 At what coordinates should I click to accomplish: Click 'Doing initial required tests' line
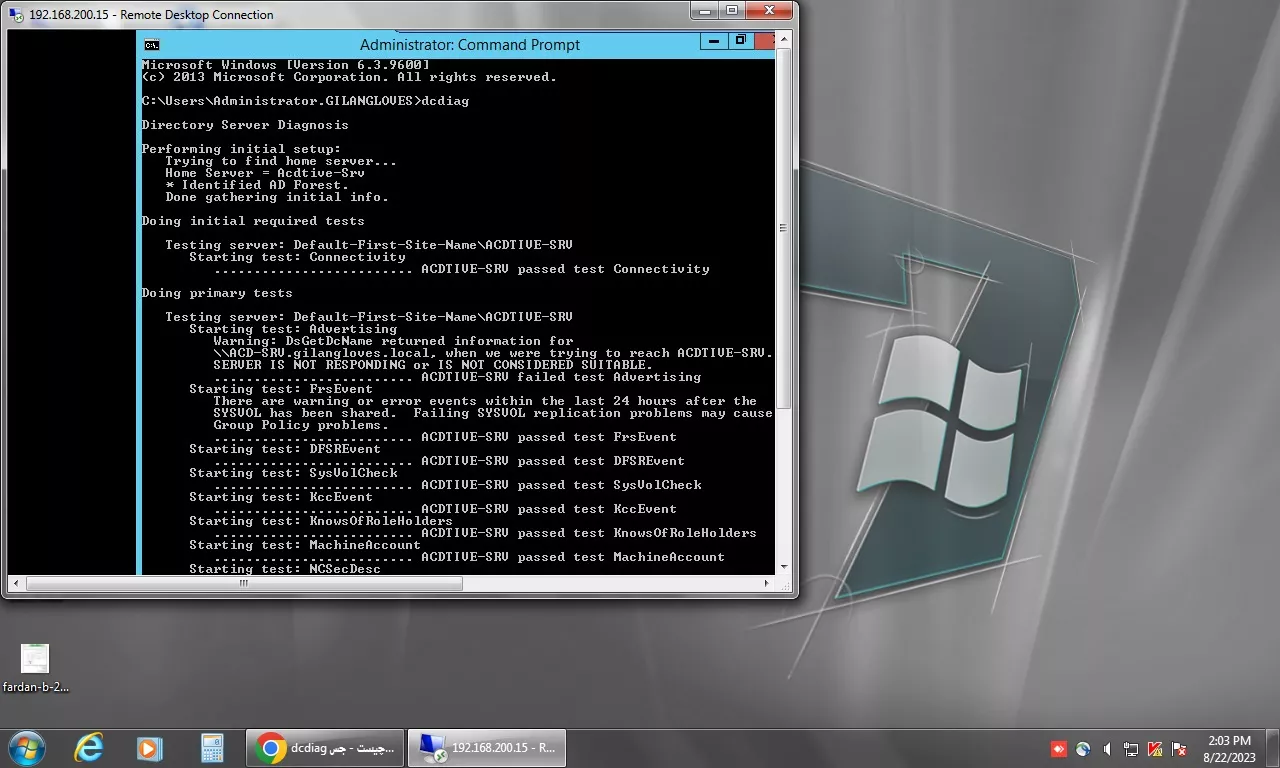point(253,221)
